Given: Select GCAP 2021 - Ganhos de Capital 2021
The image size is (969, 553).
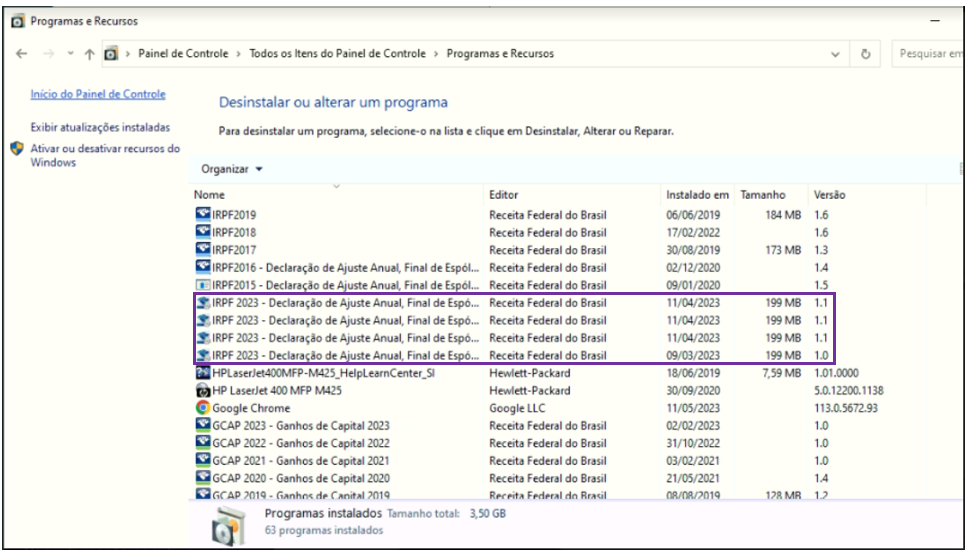Looking at the screenshot, I should [x=301, y=460].
